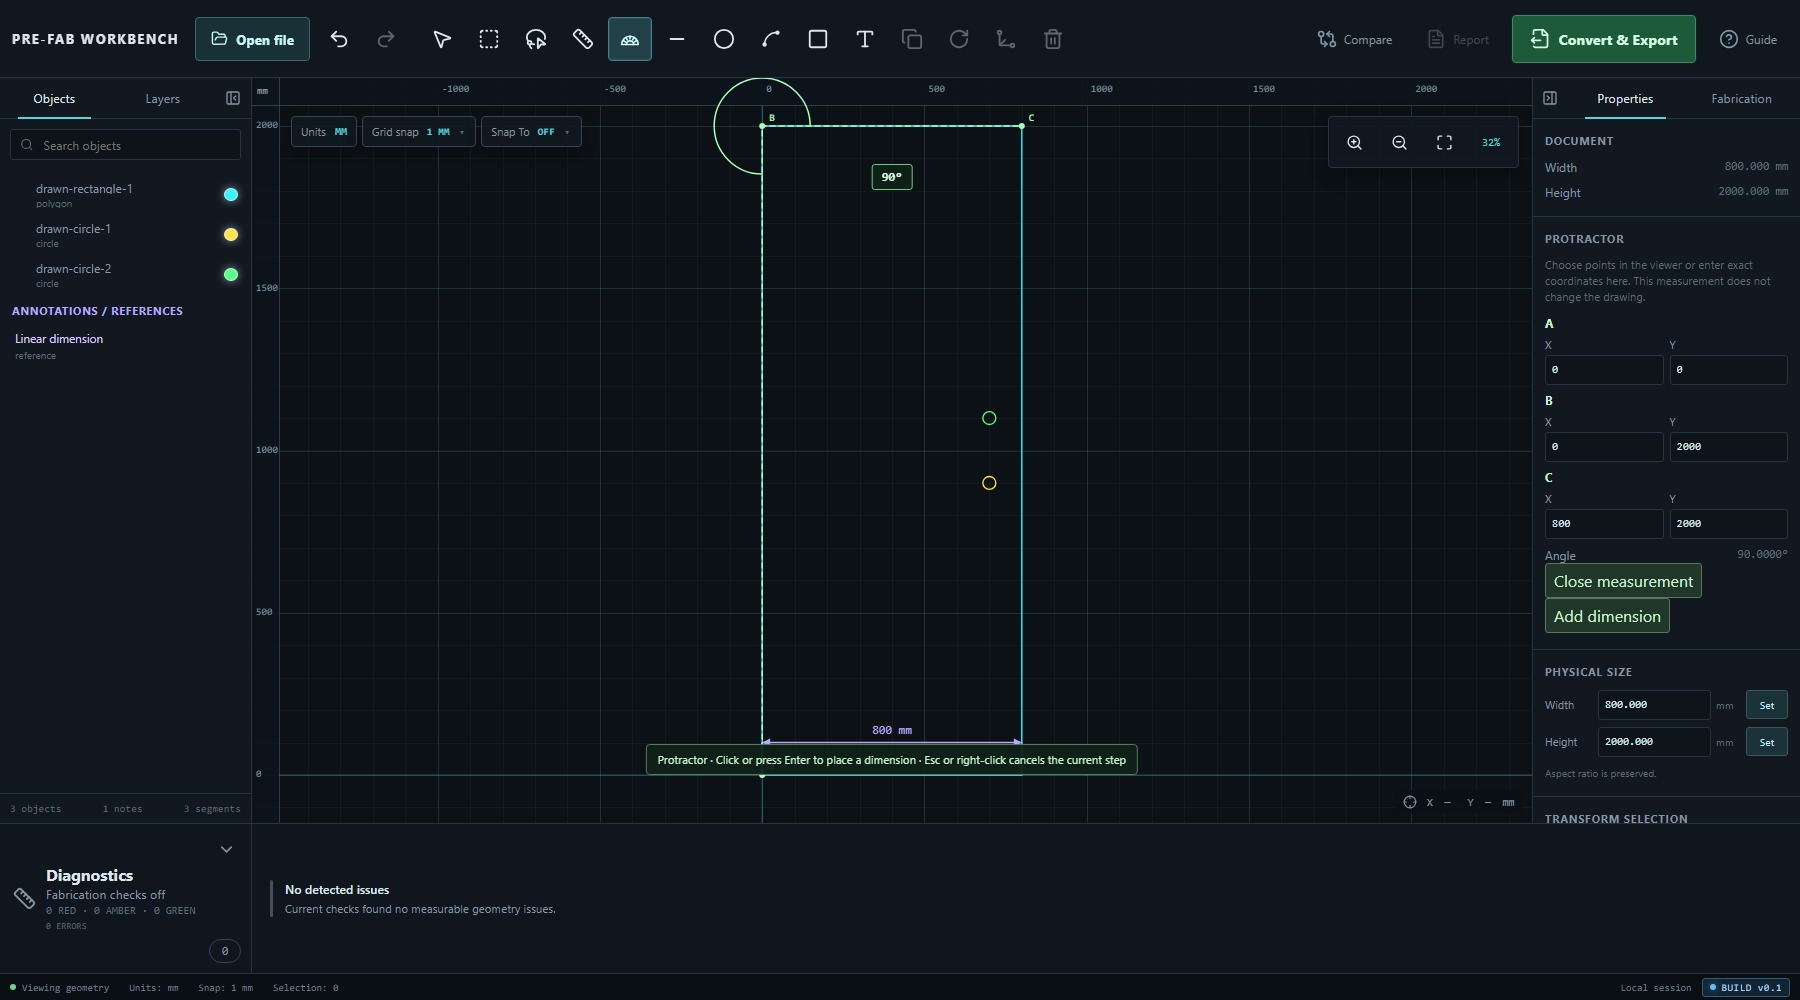This screenshot has width=1800, height=1000.
Task: Click the rotate icon in toolbar
Action: (959, 39)
